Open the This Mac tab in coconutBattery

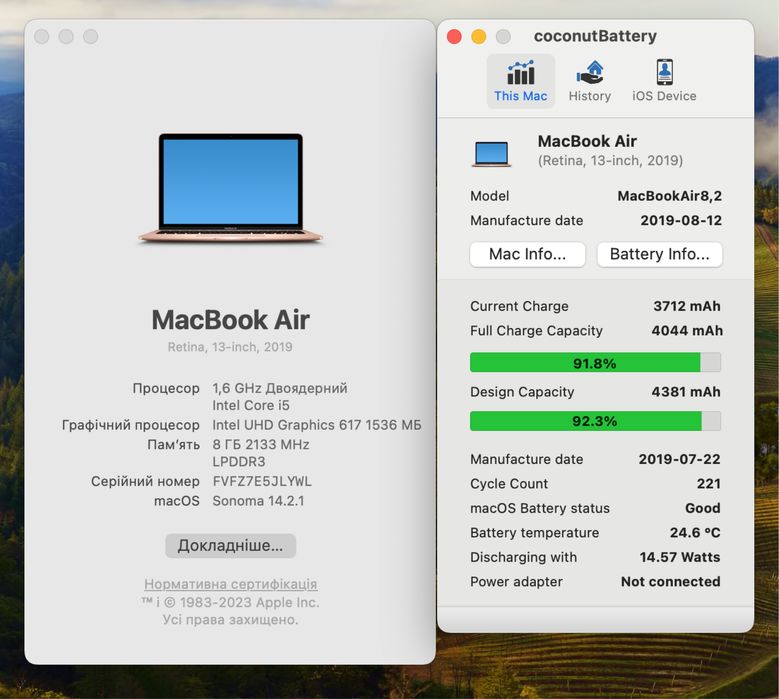tap(521, 81)
